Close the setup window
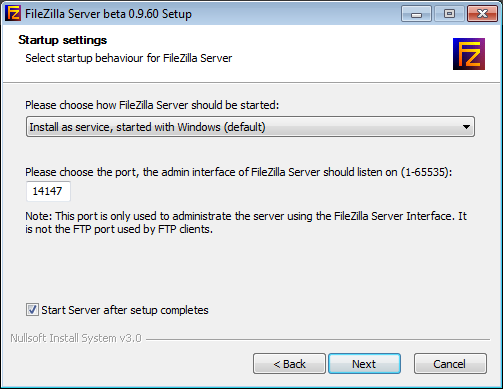503x389 pixels. (482, 14)
